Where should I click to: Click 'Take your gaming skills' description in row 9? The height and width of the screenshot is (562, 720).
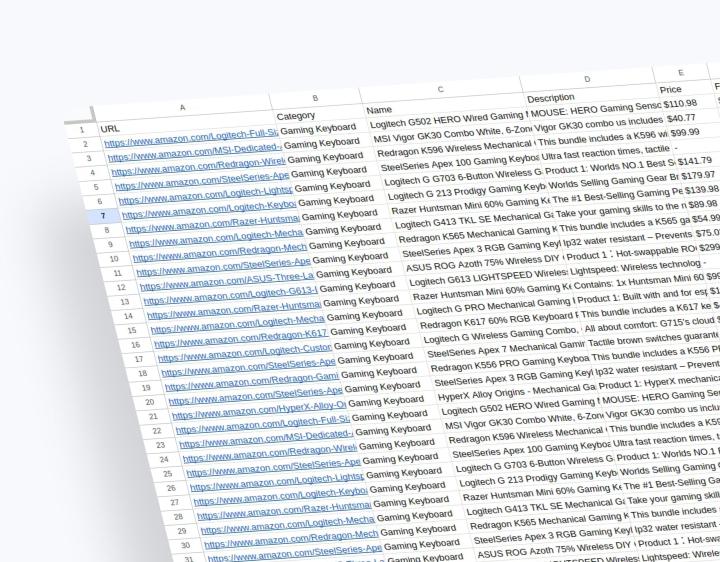621,210
